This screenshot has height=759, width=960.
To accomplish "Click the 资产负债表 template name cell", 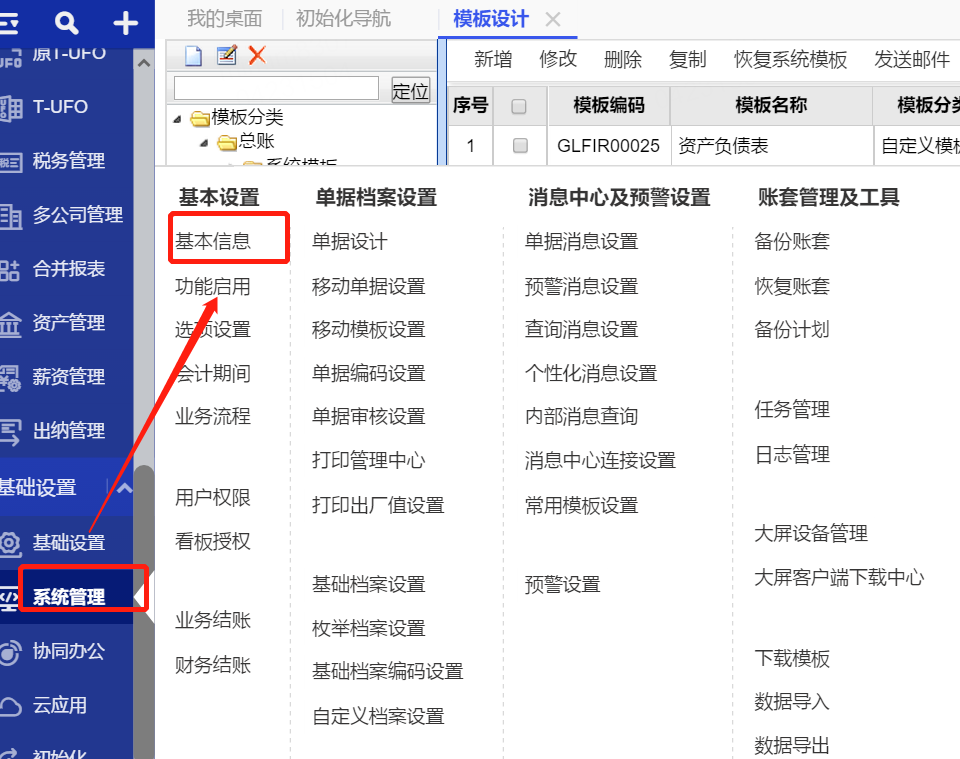I will (772, 146).
